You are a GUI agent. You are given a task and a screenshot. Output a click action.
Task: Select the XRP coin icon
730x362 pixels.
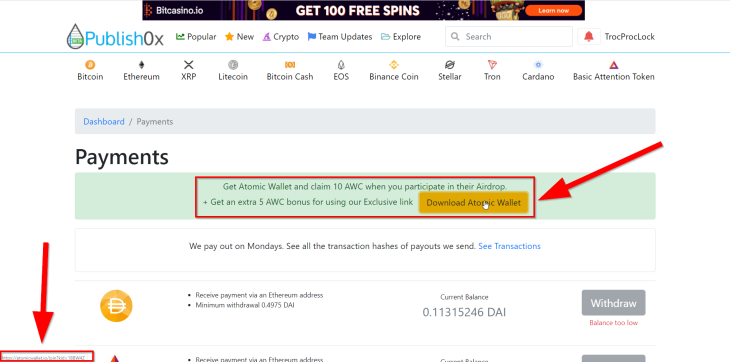point(189,65)
